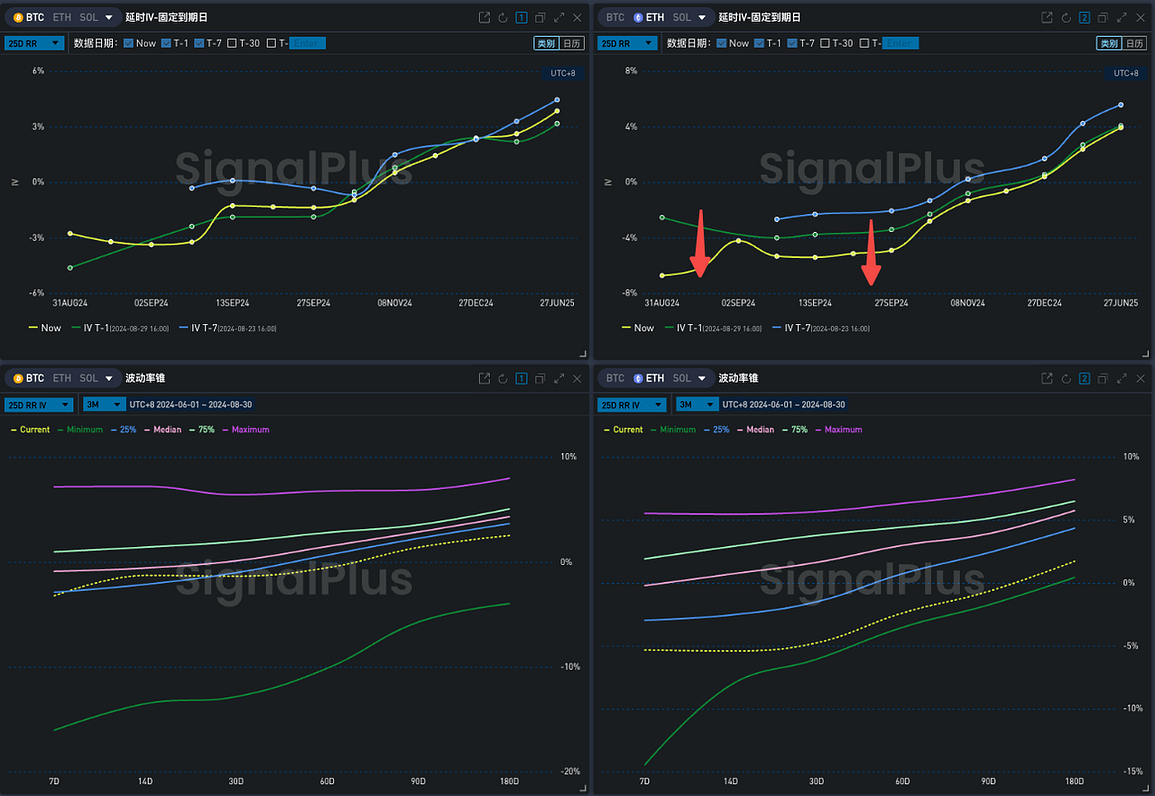Open bottom-right ETH volatility cone in popout
Image resolution: width=1155 pixels, height=796 pixels.
pyautogui.click(x=1047, y=379)
